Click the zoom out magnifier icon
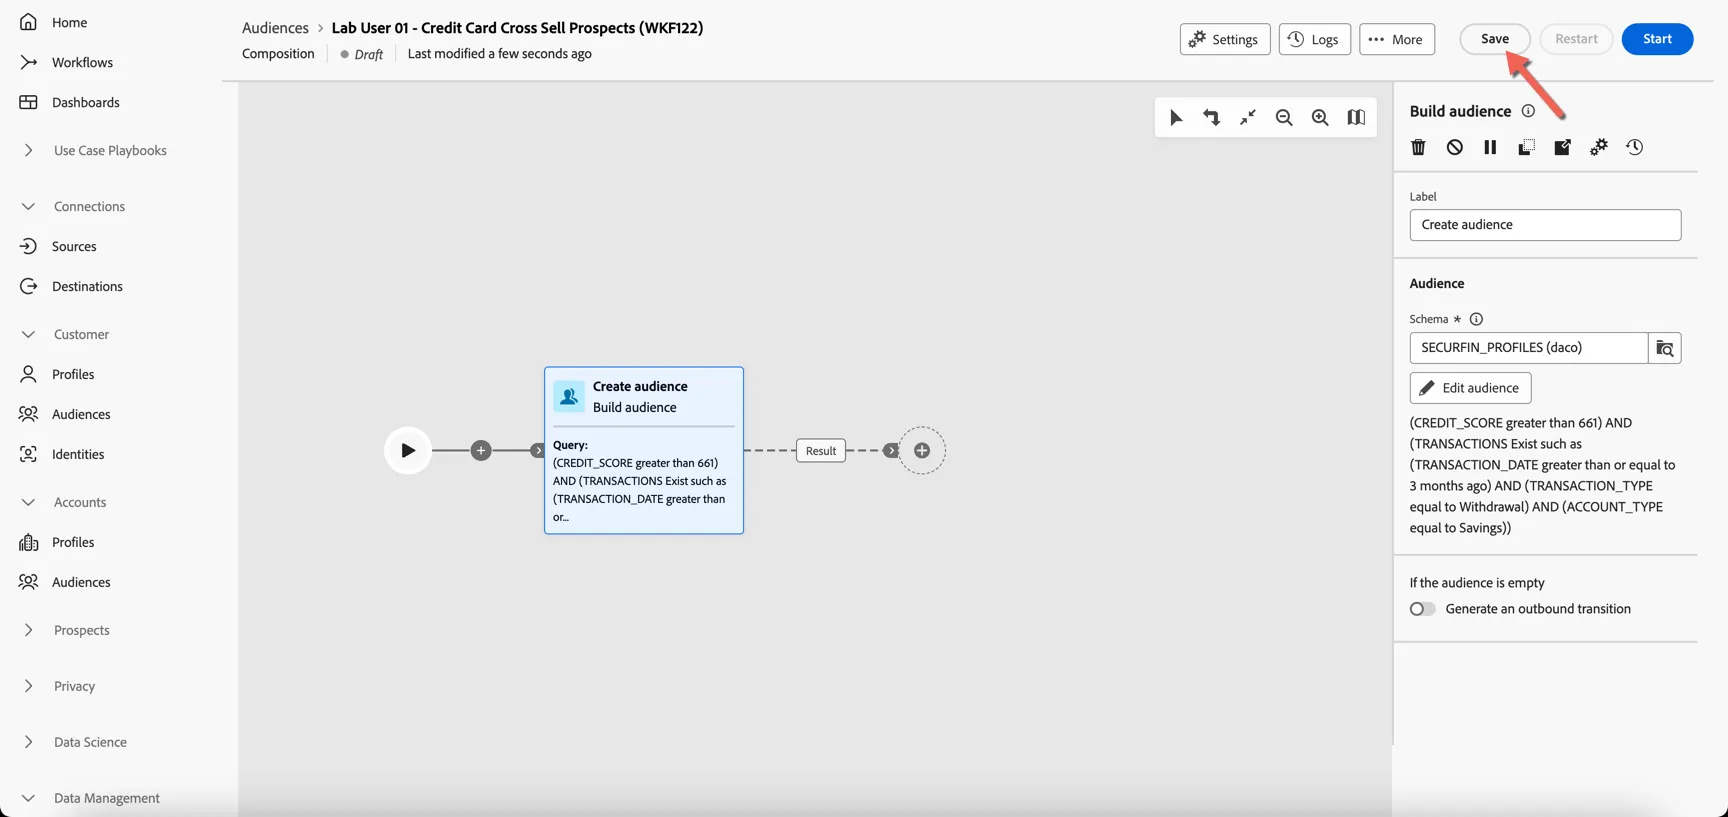This screenshot has width=1728, height=817. [x=1284, y=118]
